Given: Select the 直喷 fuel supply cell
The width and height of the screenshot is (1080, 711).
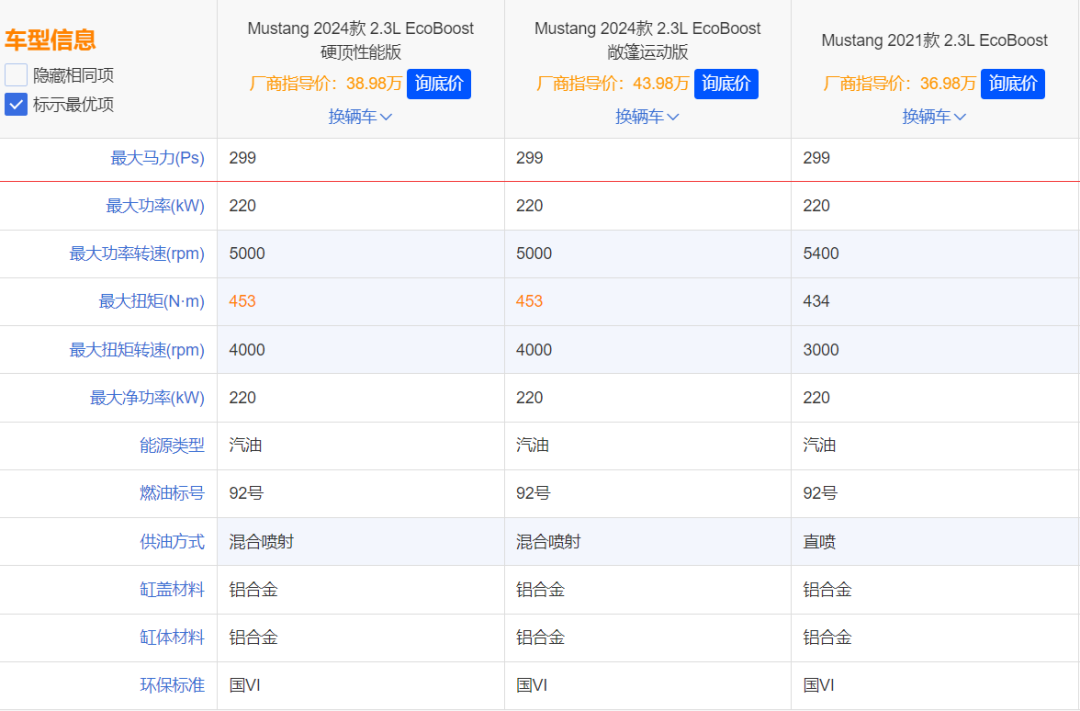Looking at the screenshot, I should coord(819,542).
